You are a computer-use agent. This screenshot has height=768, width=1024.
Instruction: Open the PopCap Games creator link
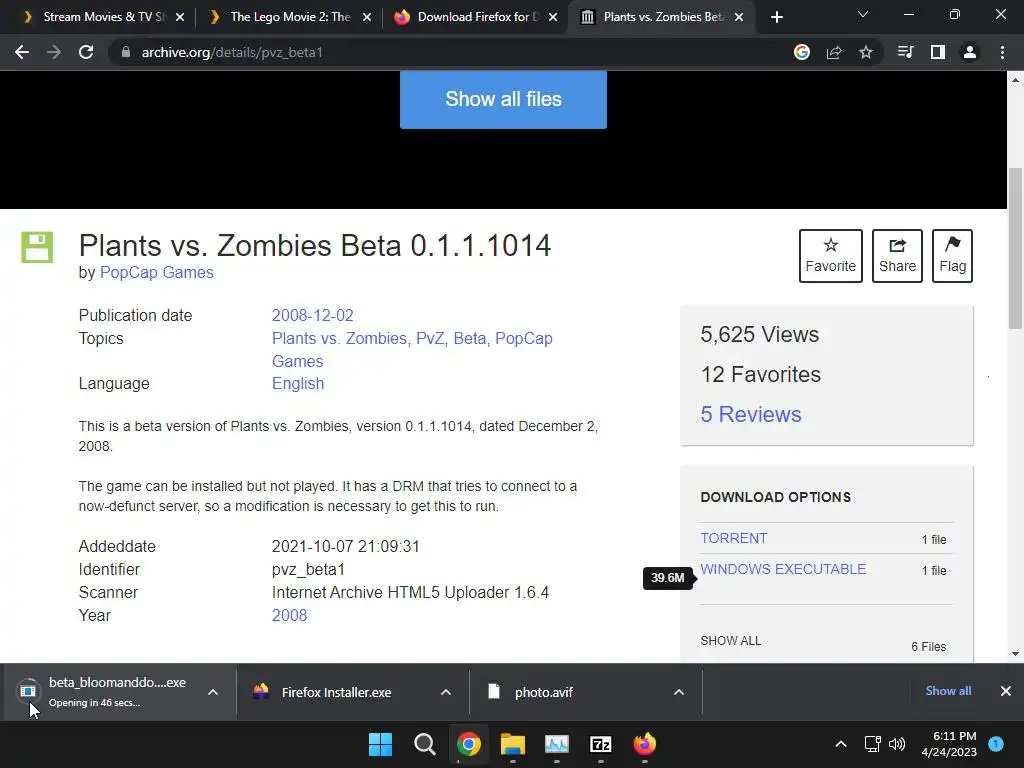[x=157, y=272]
